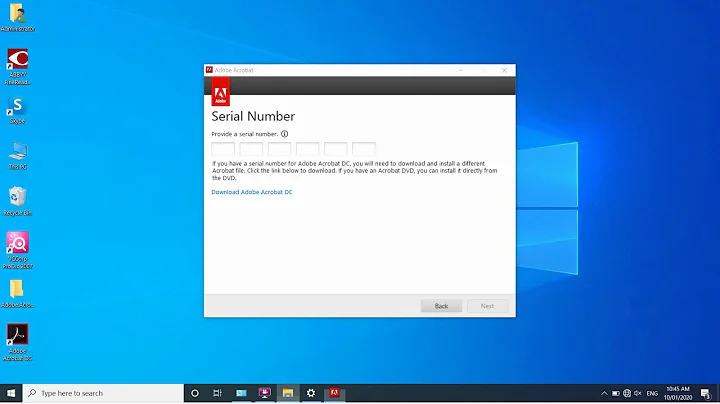
Task: Click the fourth serial number box
Action: click(x=307, y=149)
